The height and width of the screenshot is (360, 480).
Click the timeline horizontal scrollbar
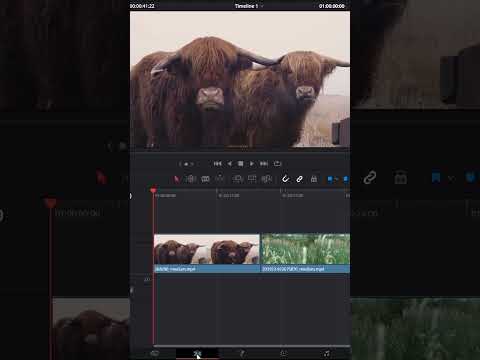pyautogui.click(x=252, y=346)
